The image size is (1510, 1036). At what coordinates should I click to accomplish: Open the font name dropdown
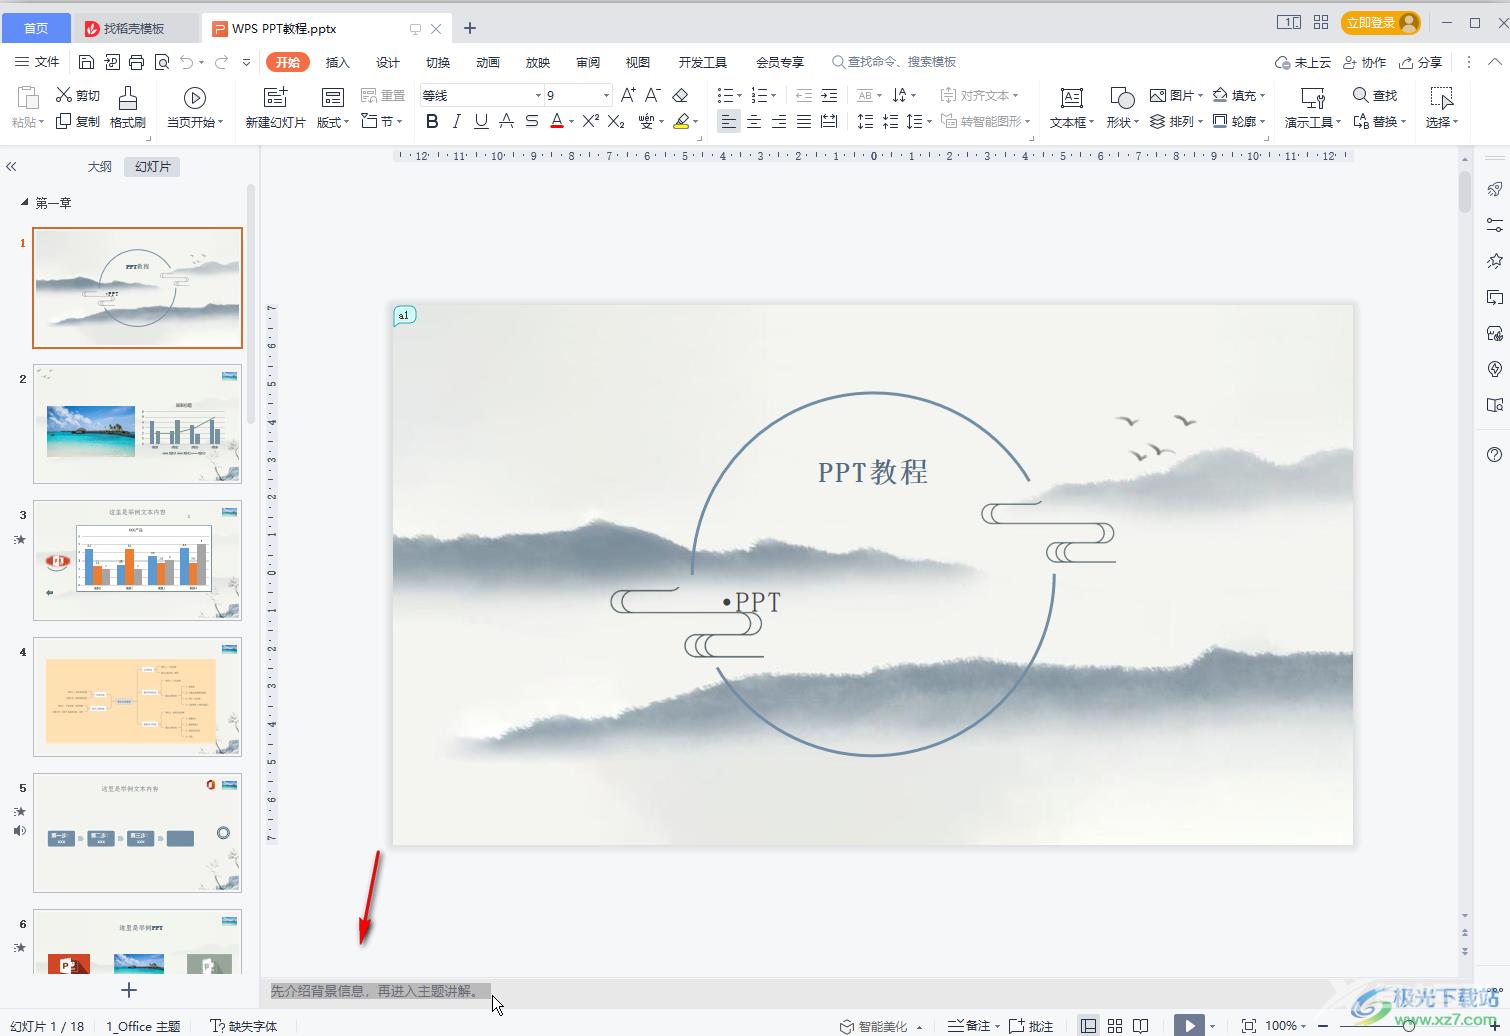(x=538, y=95)
